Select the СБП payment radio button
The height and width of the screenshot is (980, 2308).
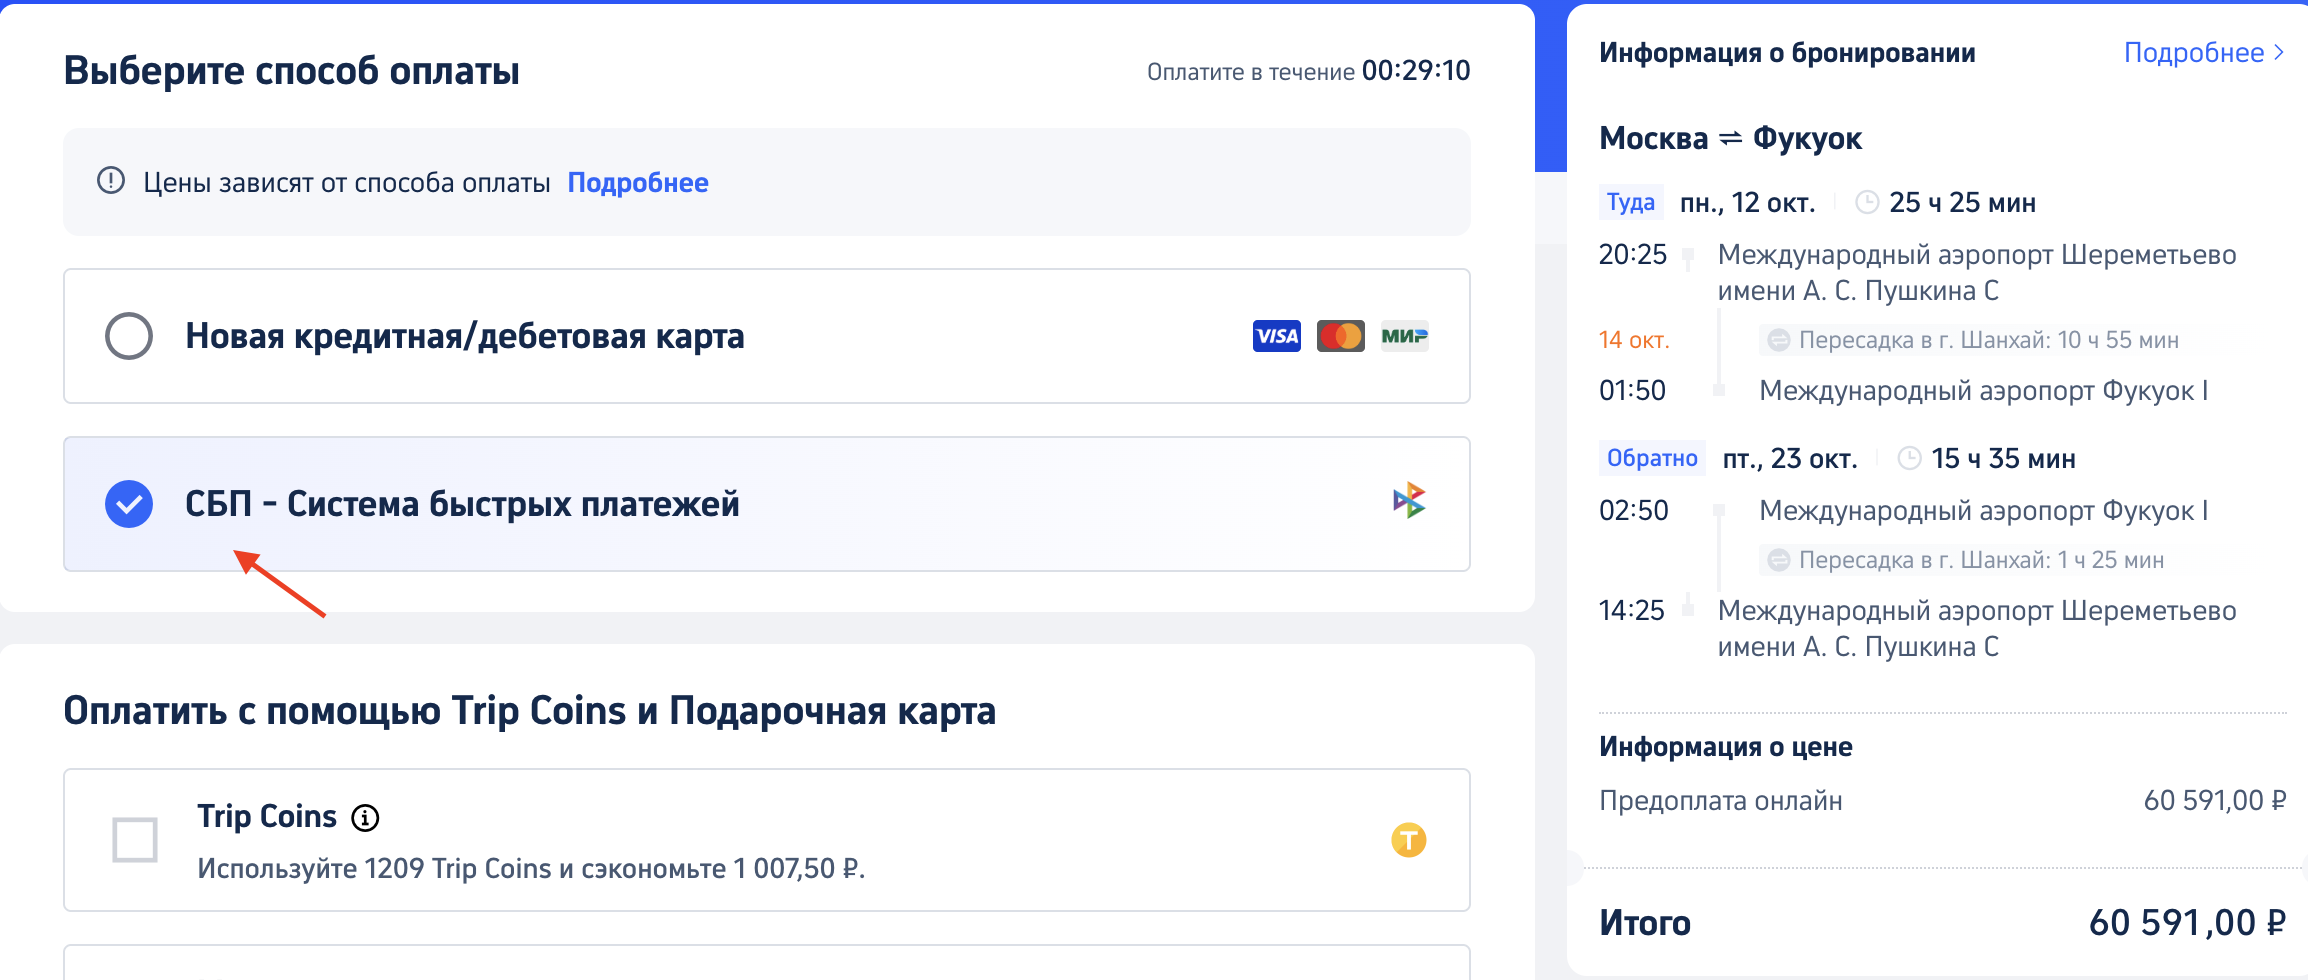tap(129, 504)
